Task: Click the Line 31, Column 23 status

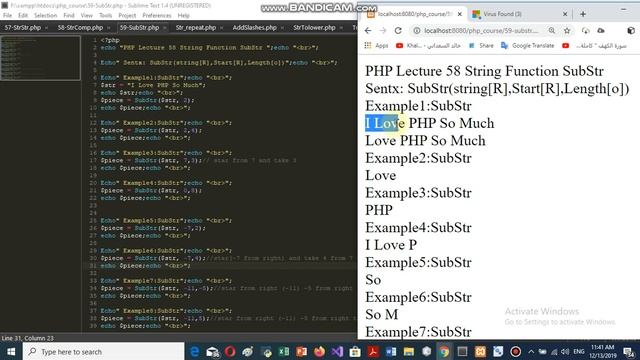Action: pyautogui.click(x=27, y=338)
